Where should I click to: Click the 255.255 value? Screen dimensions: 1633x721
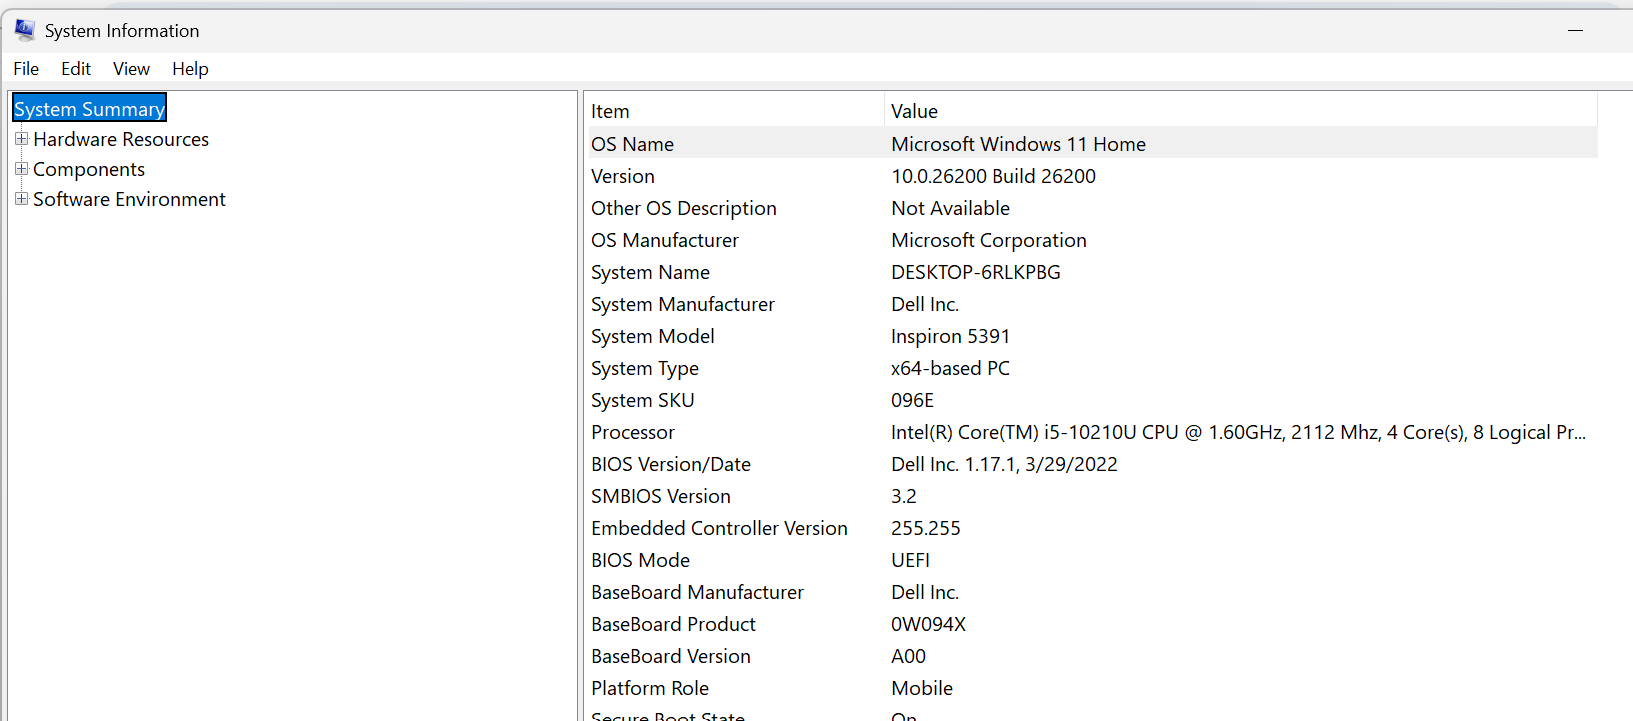[x=926, y=528]
